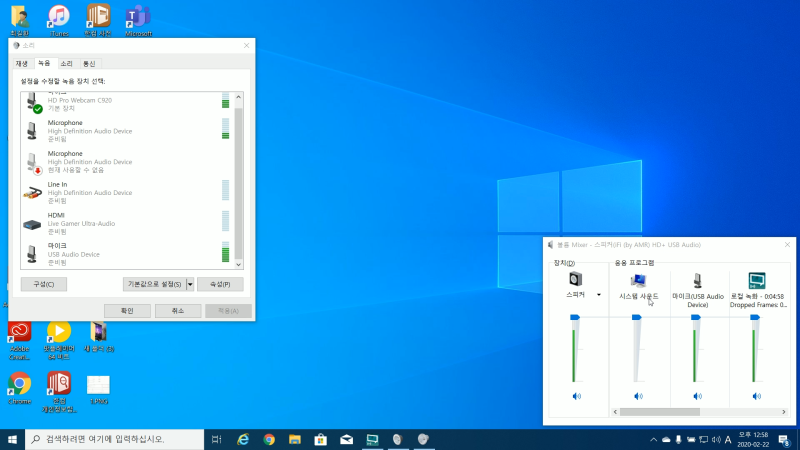The width and height of the screenshot is (800, 450).
Task: Open Windows Start menu
Action: point(12,439)
